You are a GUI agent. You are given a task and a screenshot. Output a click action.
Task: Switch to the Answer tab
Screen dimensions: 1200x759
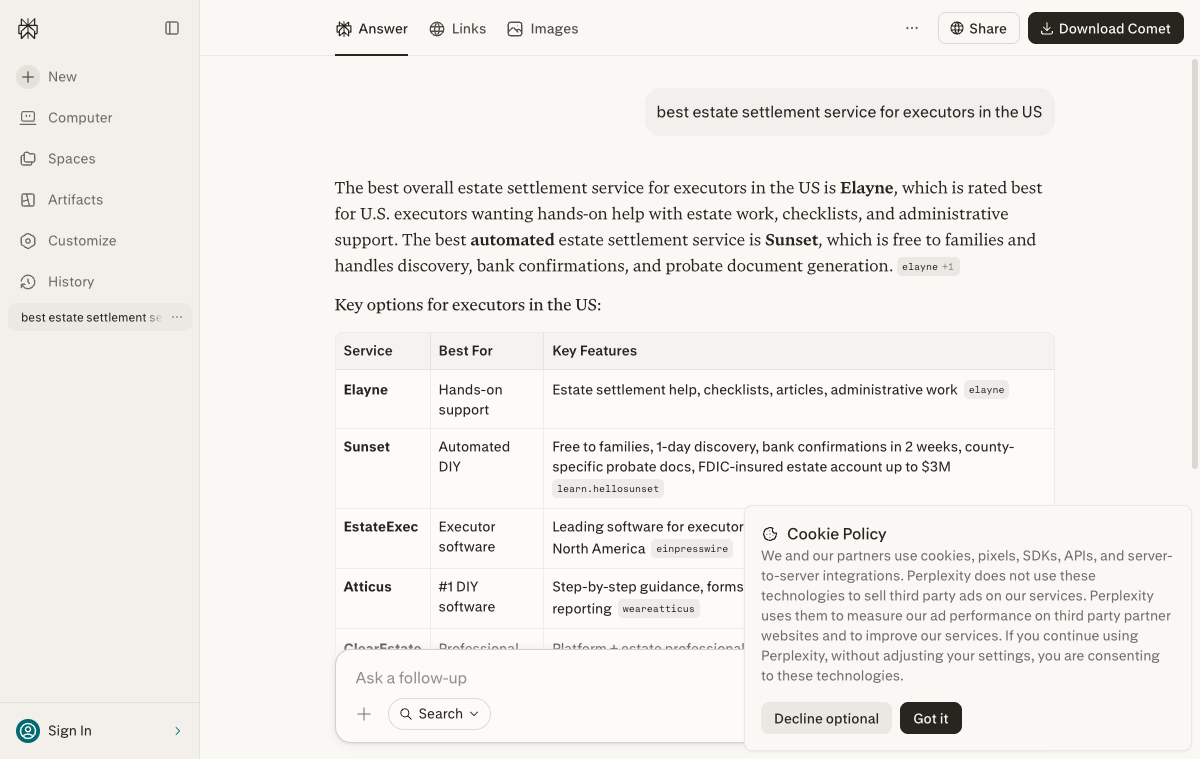tap(371, 29)
